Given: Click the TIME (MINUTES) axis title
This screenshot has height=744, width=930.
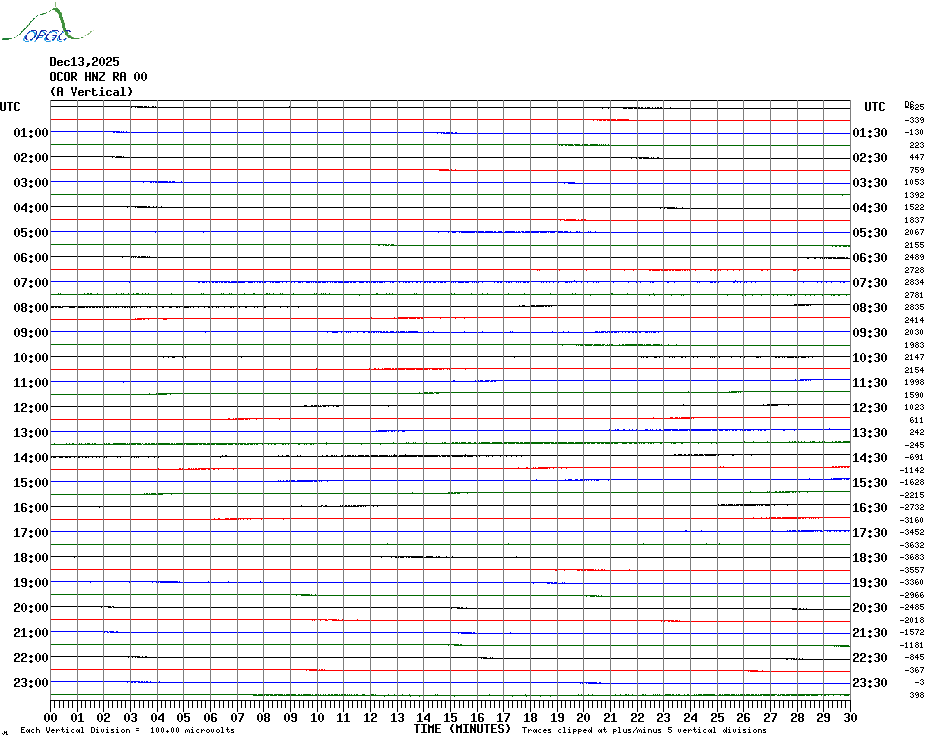Looking at the screenshot, I should point(462,729).
